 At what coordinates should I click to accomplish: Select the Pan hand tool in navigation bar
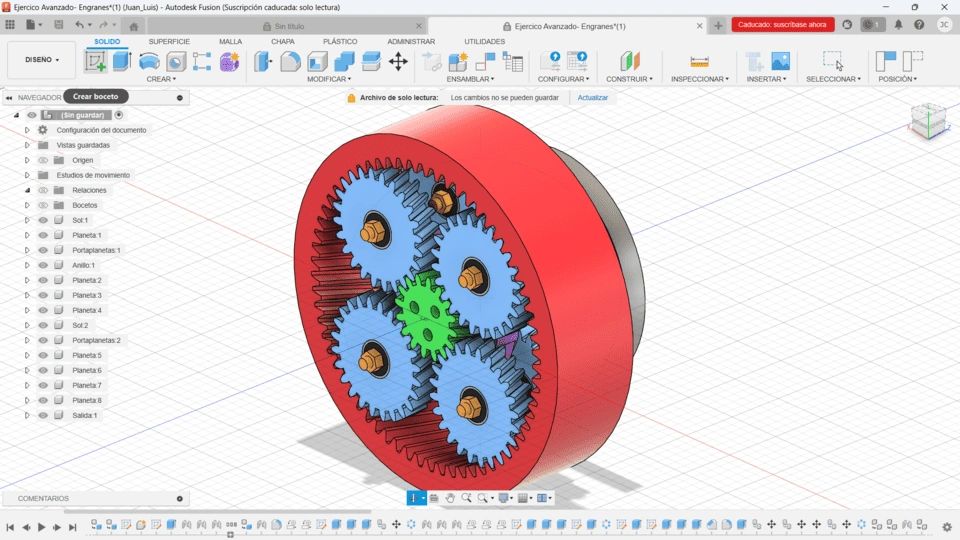[x=450, y=498]
